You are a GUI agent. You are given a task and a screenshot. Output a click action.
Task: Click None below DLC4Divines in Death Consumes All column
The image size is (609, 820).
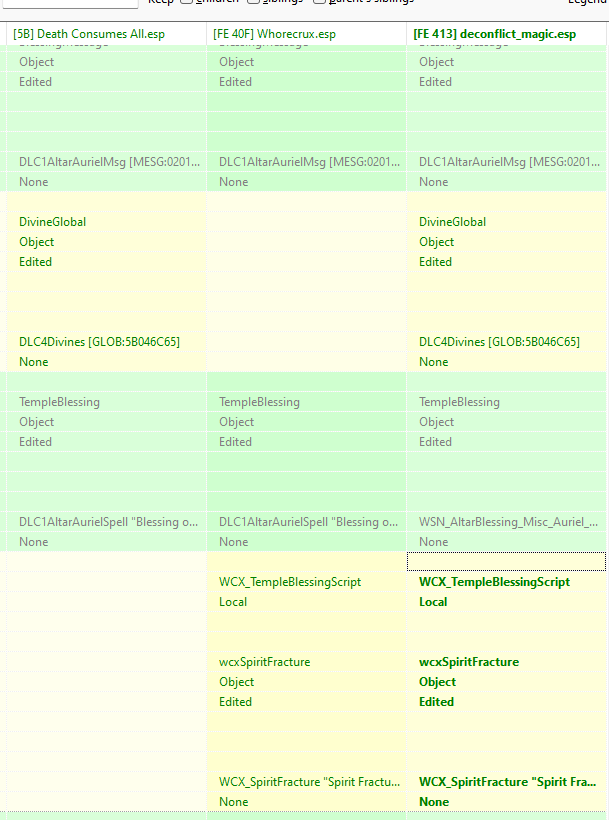pyautogui.click(x=33, y=362)
